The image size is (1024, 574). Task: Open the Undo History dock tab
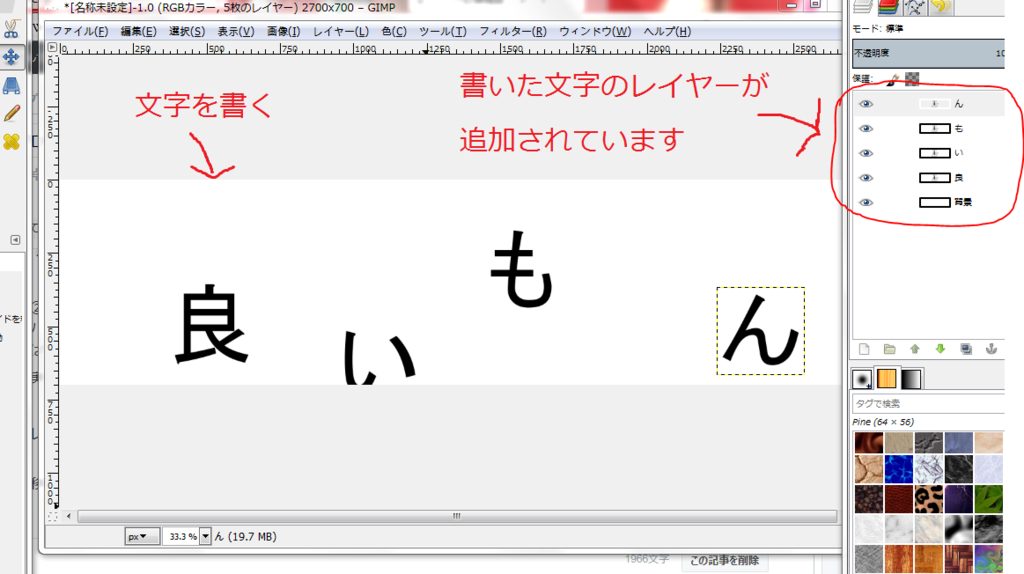coord(940,7)
